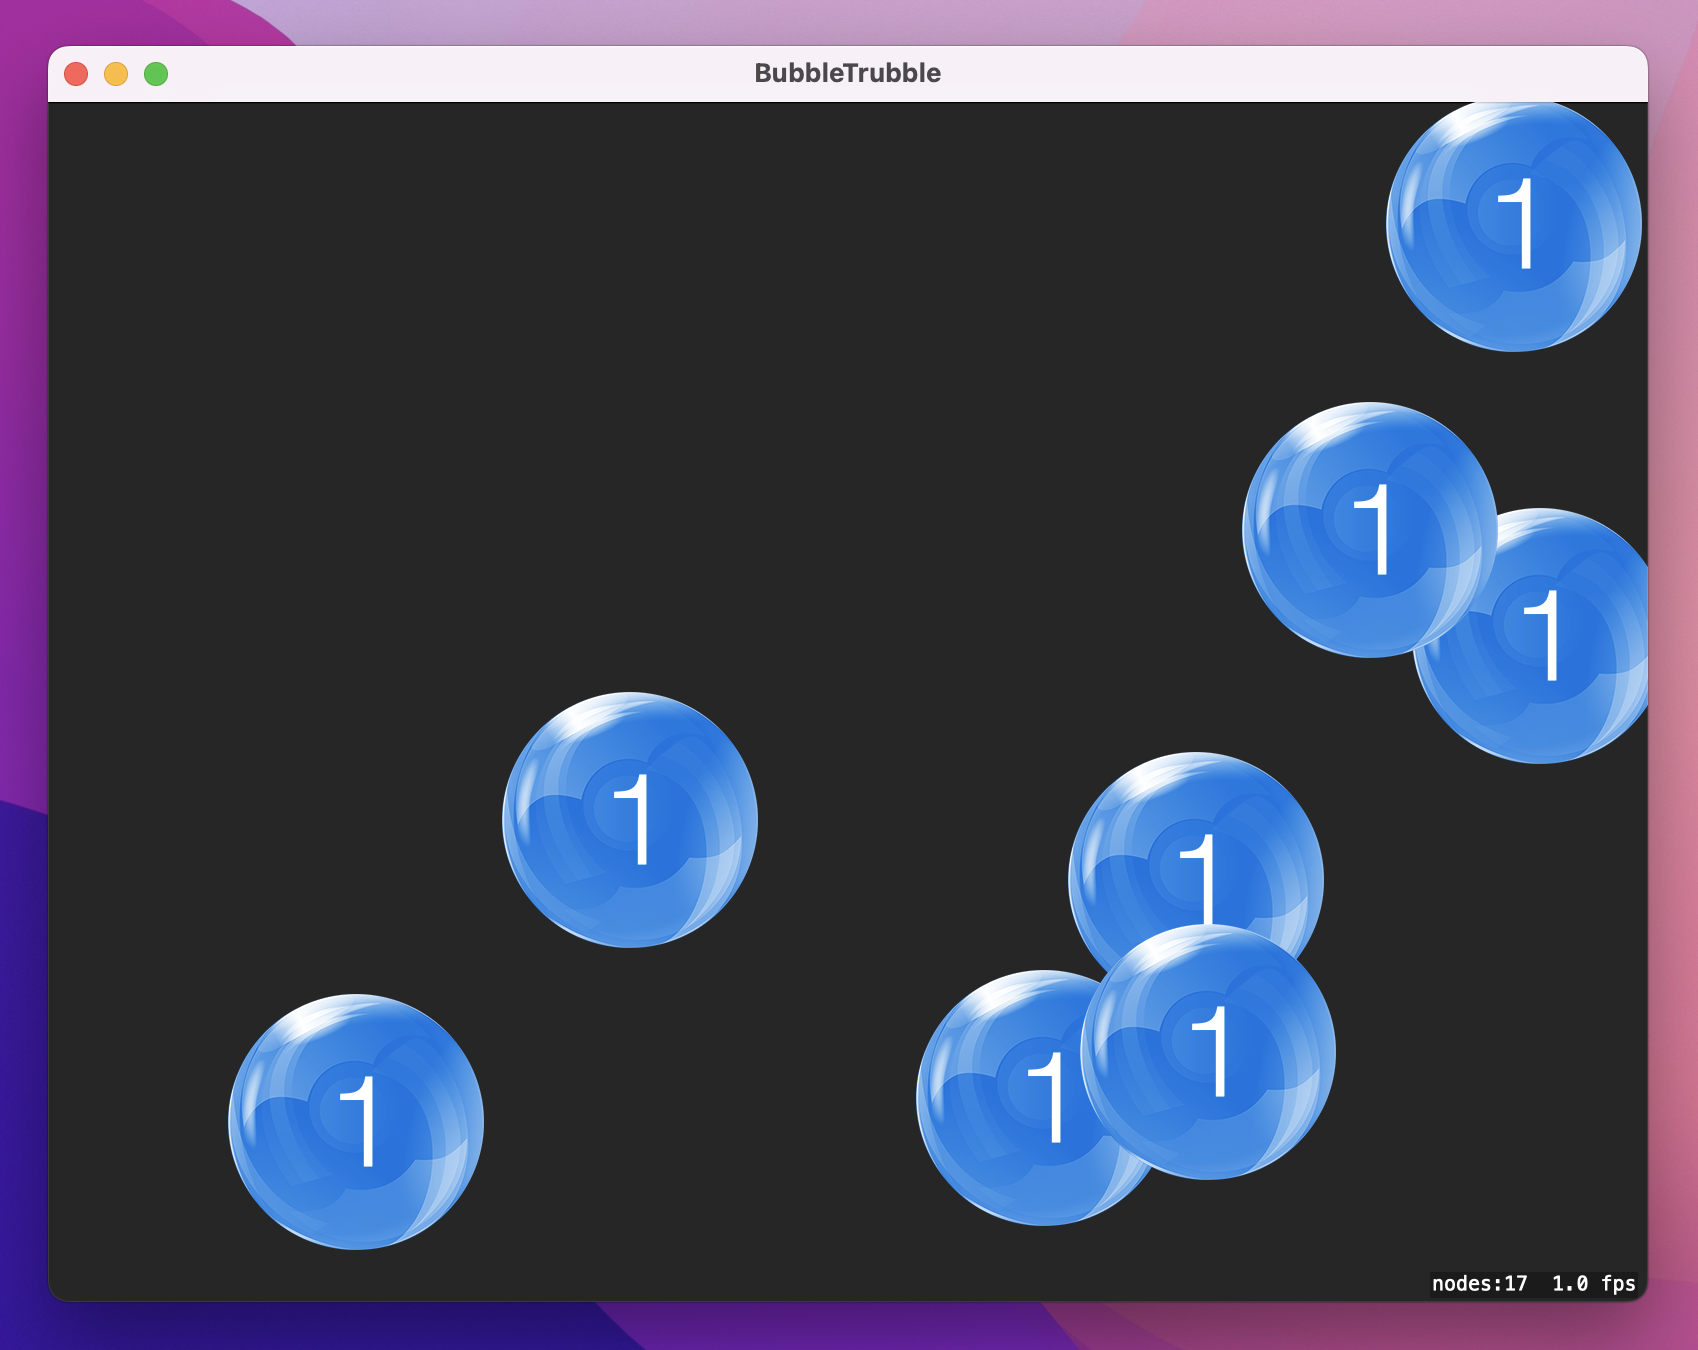Click the number 1 on the center bubble
This screenshot has height=1350, width=1698.
(638, 820)
